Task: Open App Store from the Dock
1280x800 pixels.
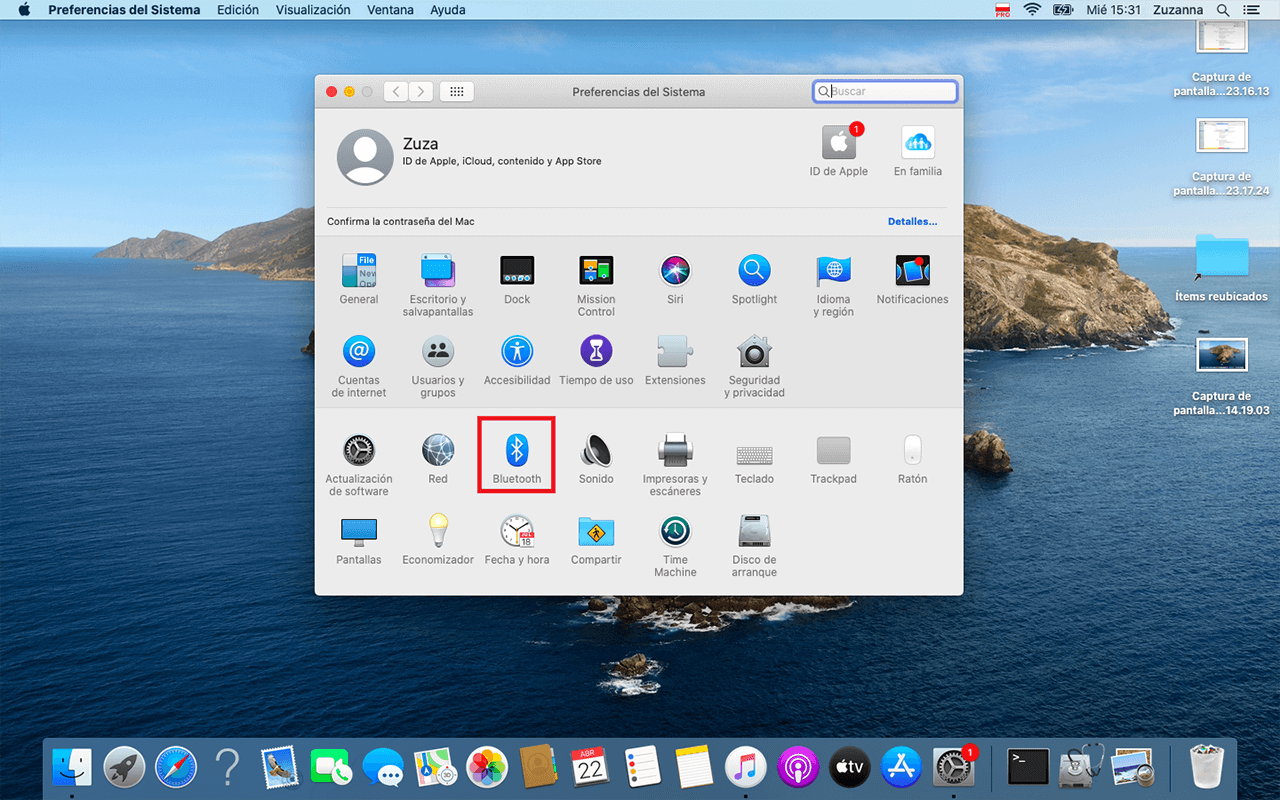Action: 901,767
